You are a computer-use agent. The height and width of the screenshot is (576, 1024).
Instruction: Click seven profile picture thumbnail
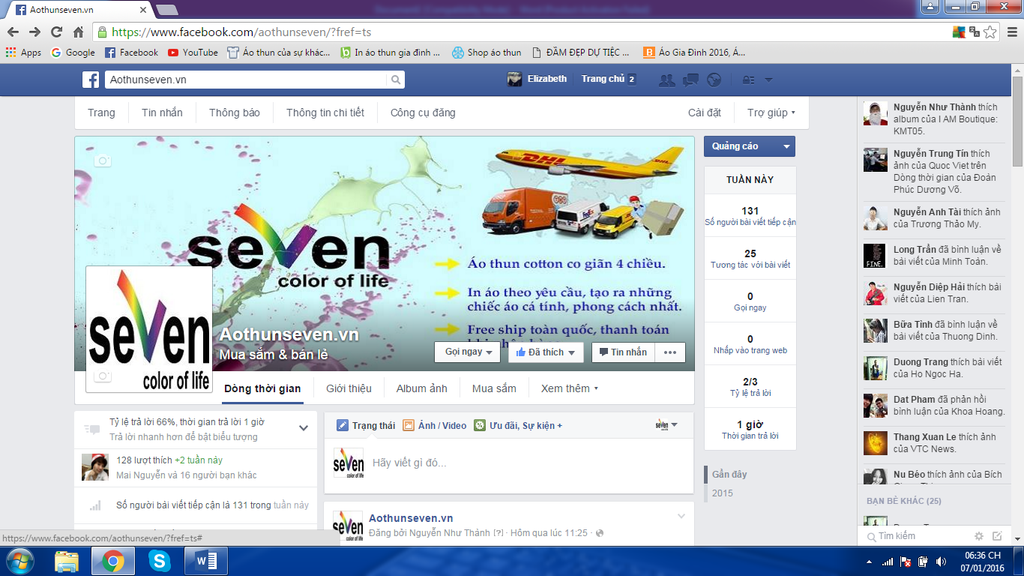click(x=149, y=328)
